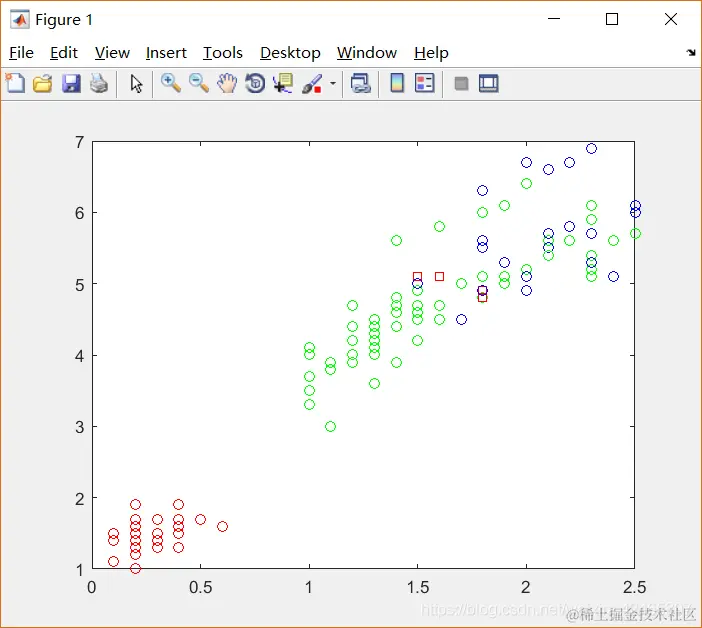Screen dimensions: 702x628
Task: Click the dock figure arrow icon
Action: click(x=691, y=52)
